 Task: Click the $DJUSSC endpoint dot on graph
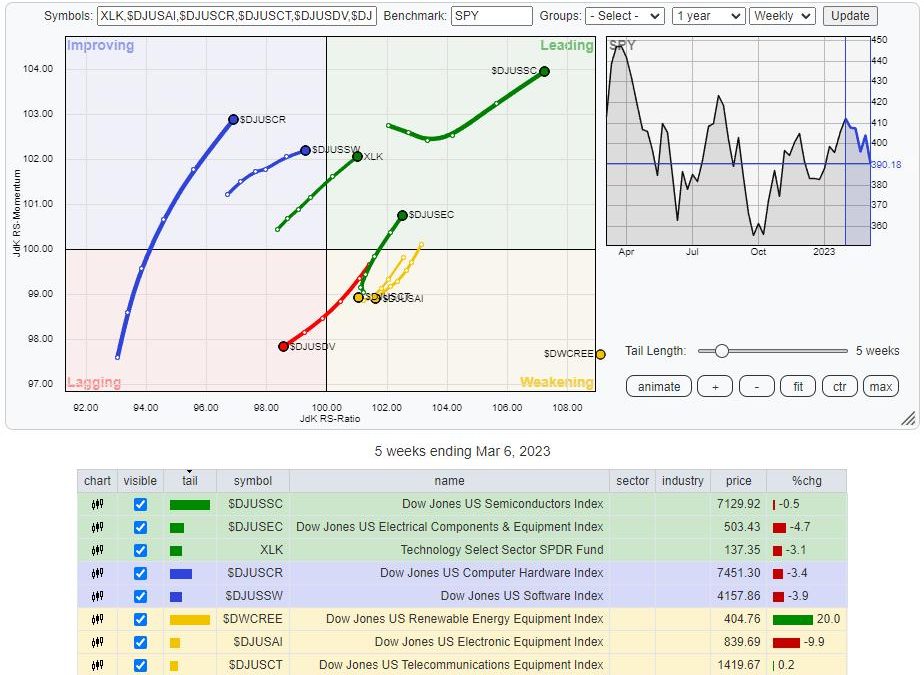click(544, 71)
